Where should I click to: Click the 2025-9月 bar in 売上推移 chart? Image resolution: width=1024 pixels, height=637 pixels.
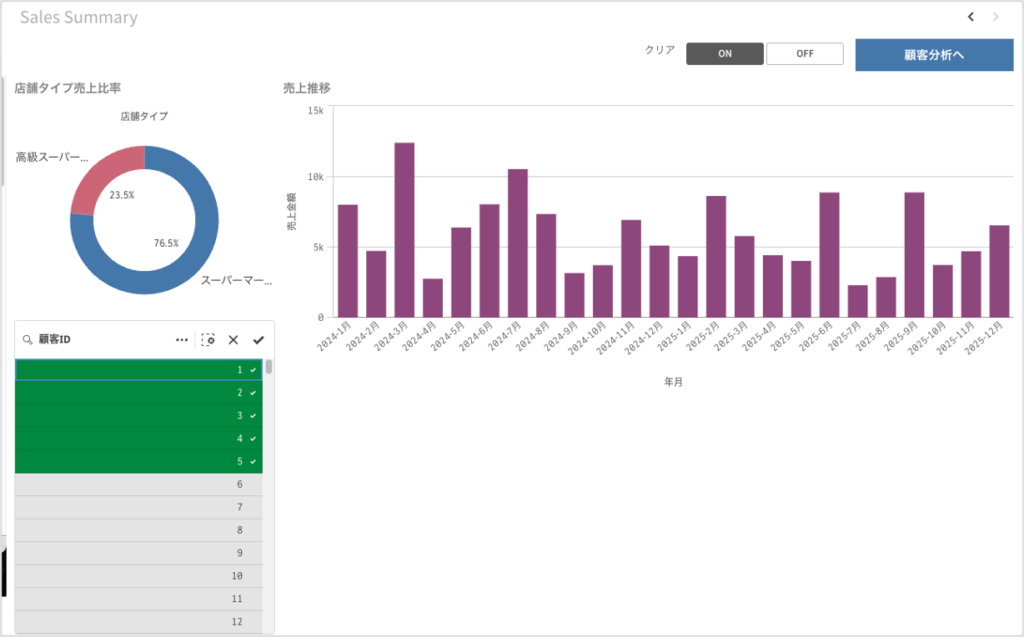coord(914,255)
